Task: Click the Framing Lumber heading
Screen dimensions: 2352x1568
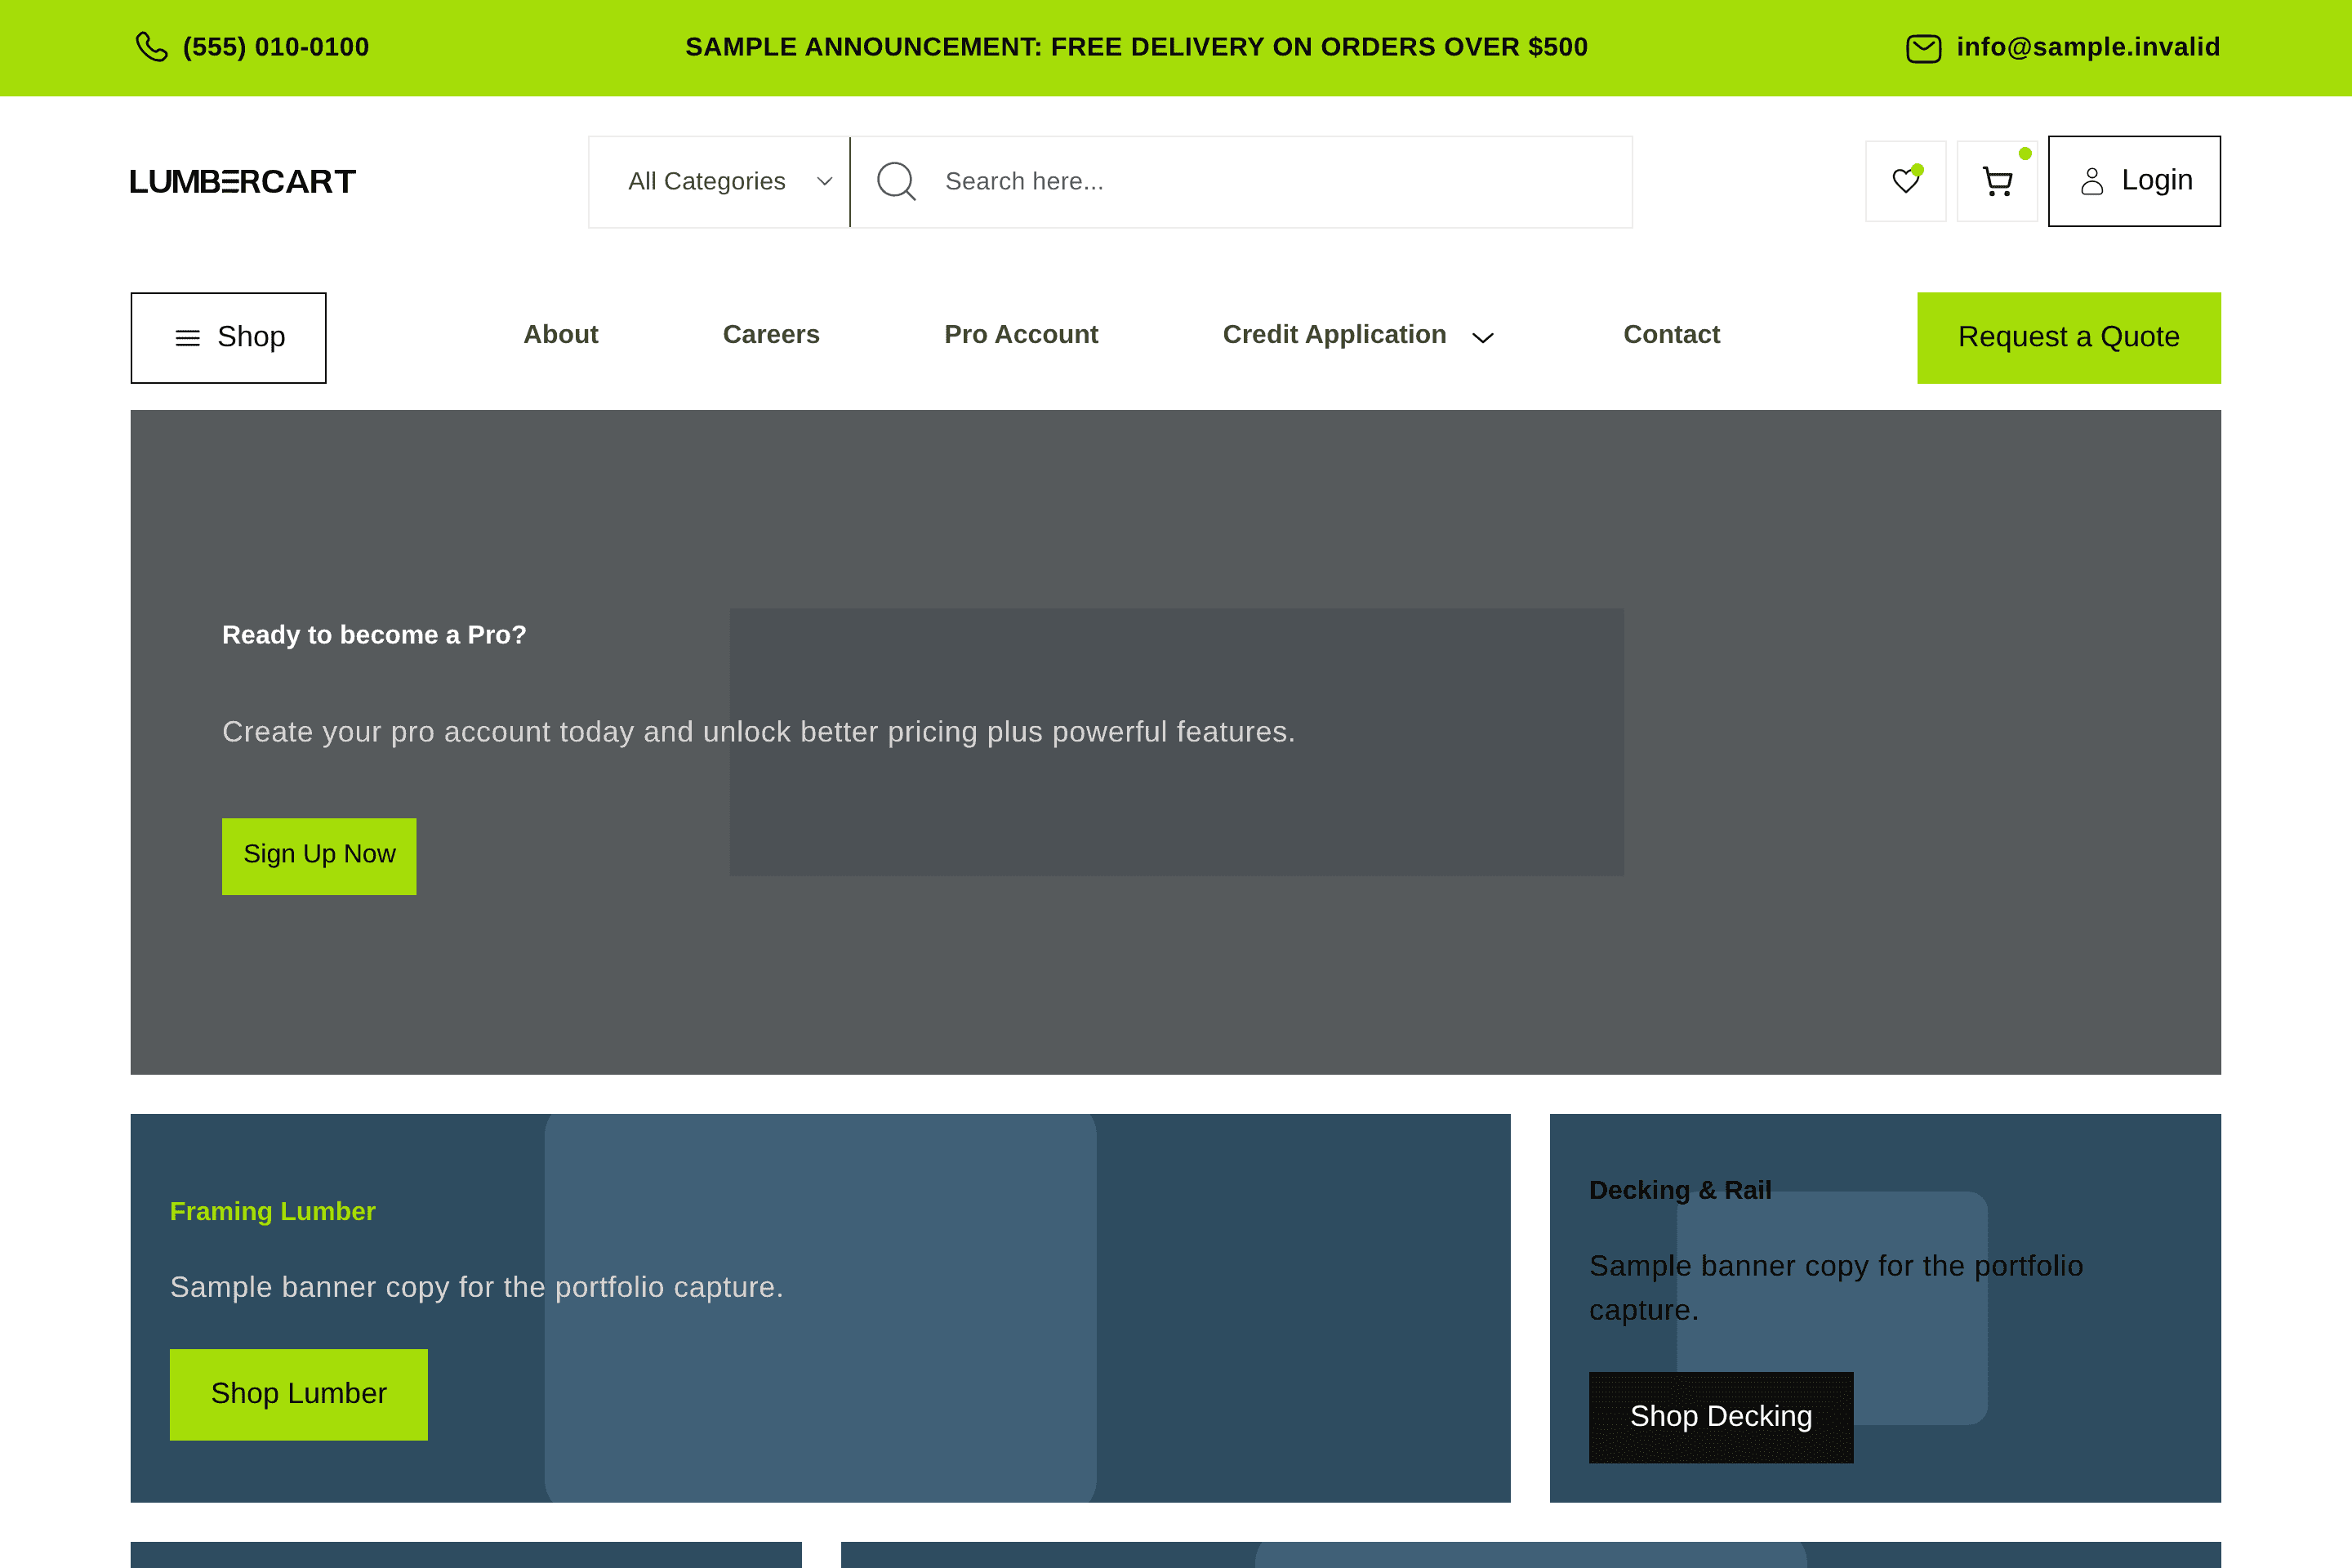Action: pos(272,1211)
